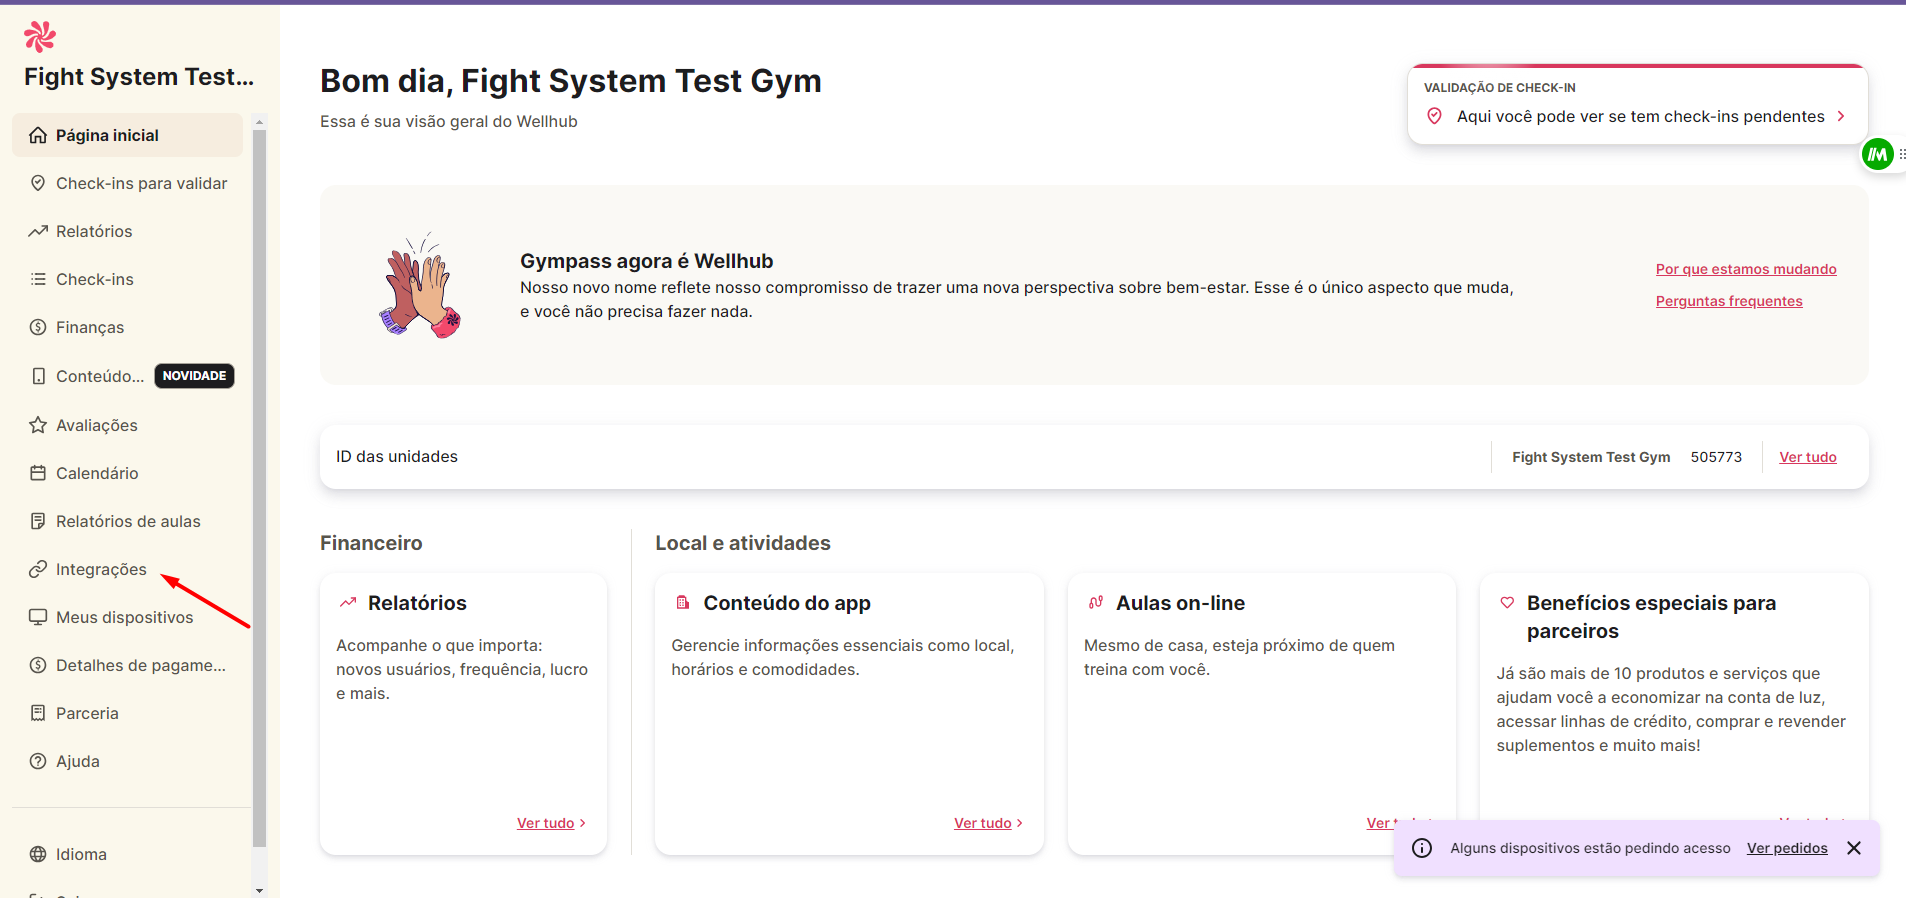
Task: Open Por que estamos mudando link
Action: click(x=1746, y=269)
